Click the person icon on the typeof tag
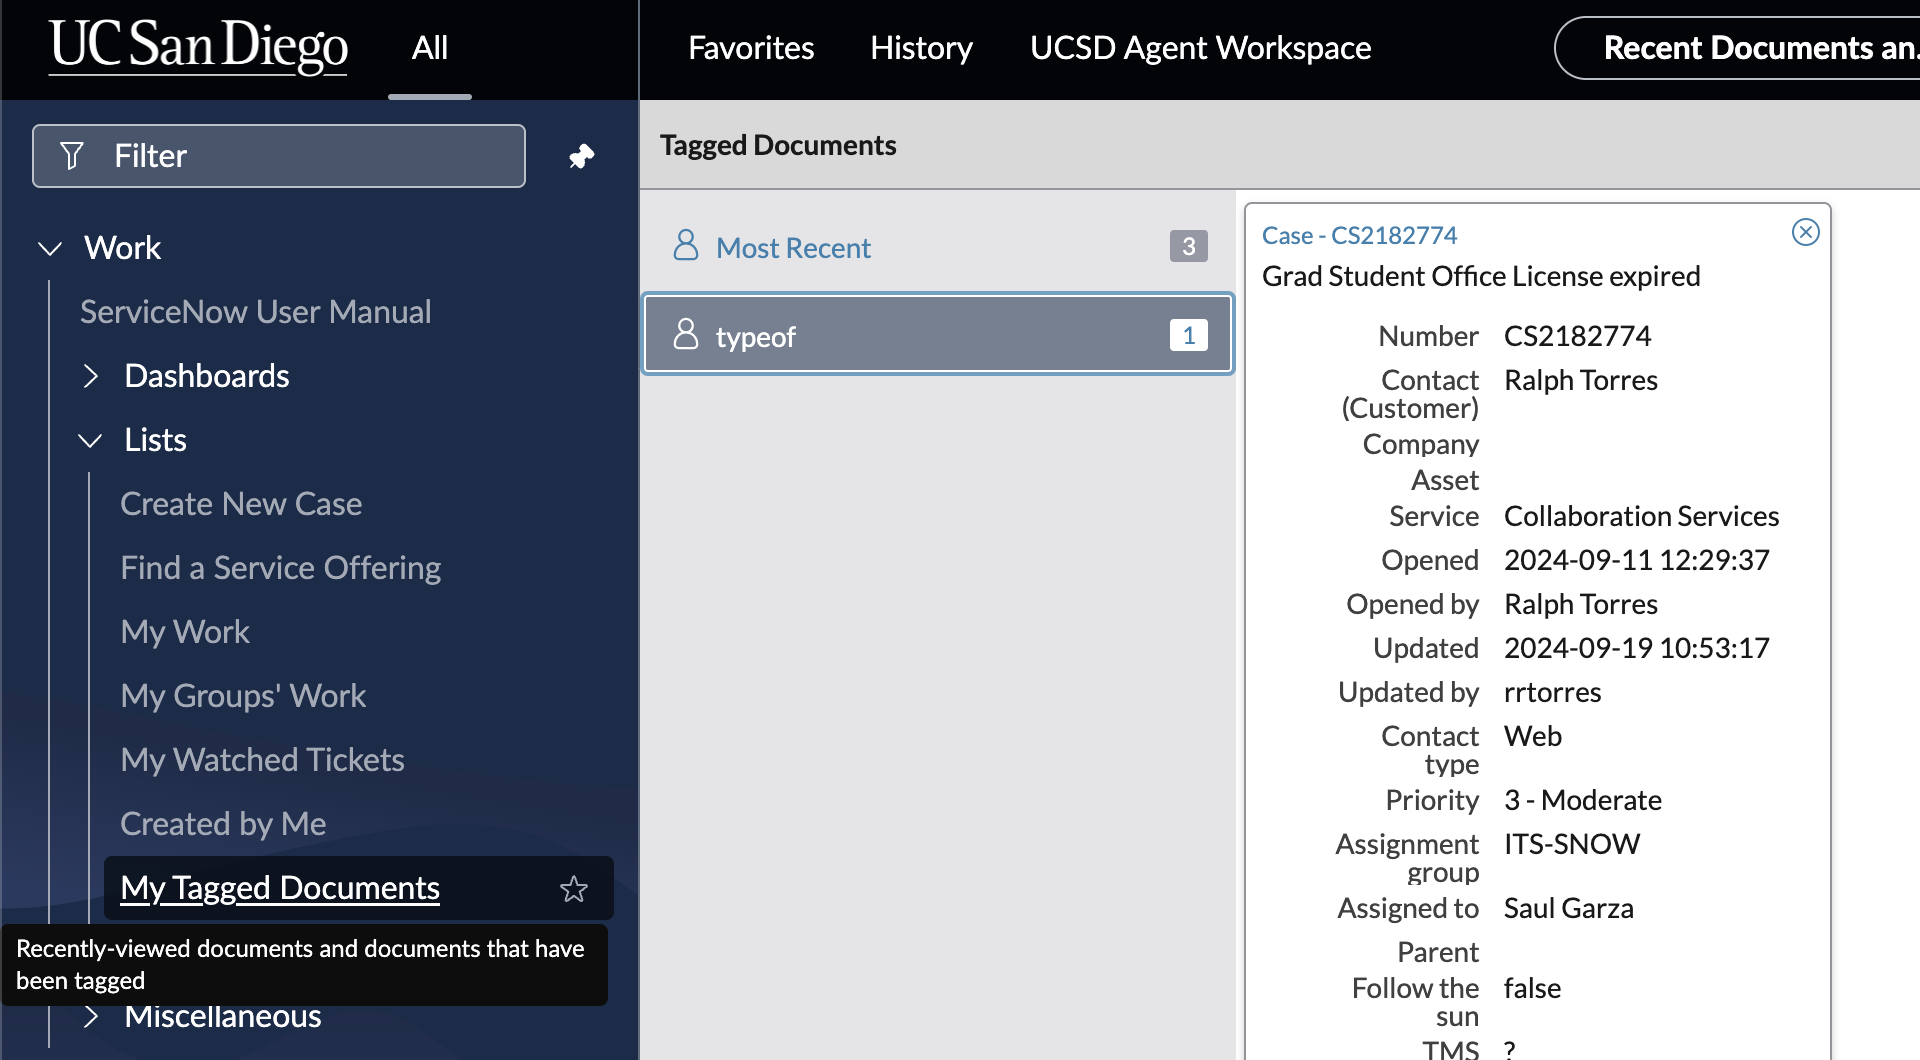 tap(685, 334)
